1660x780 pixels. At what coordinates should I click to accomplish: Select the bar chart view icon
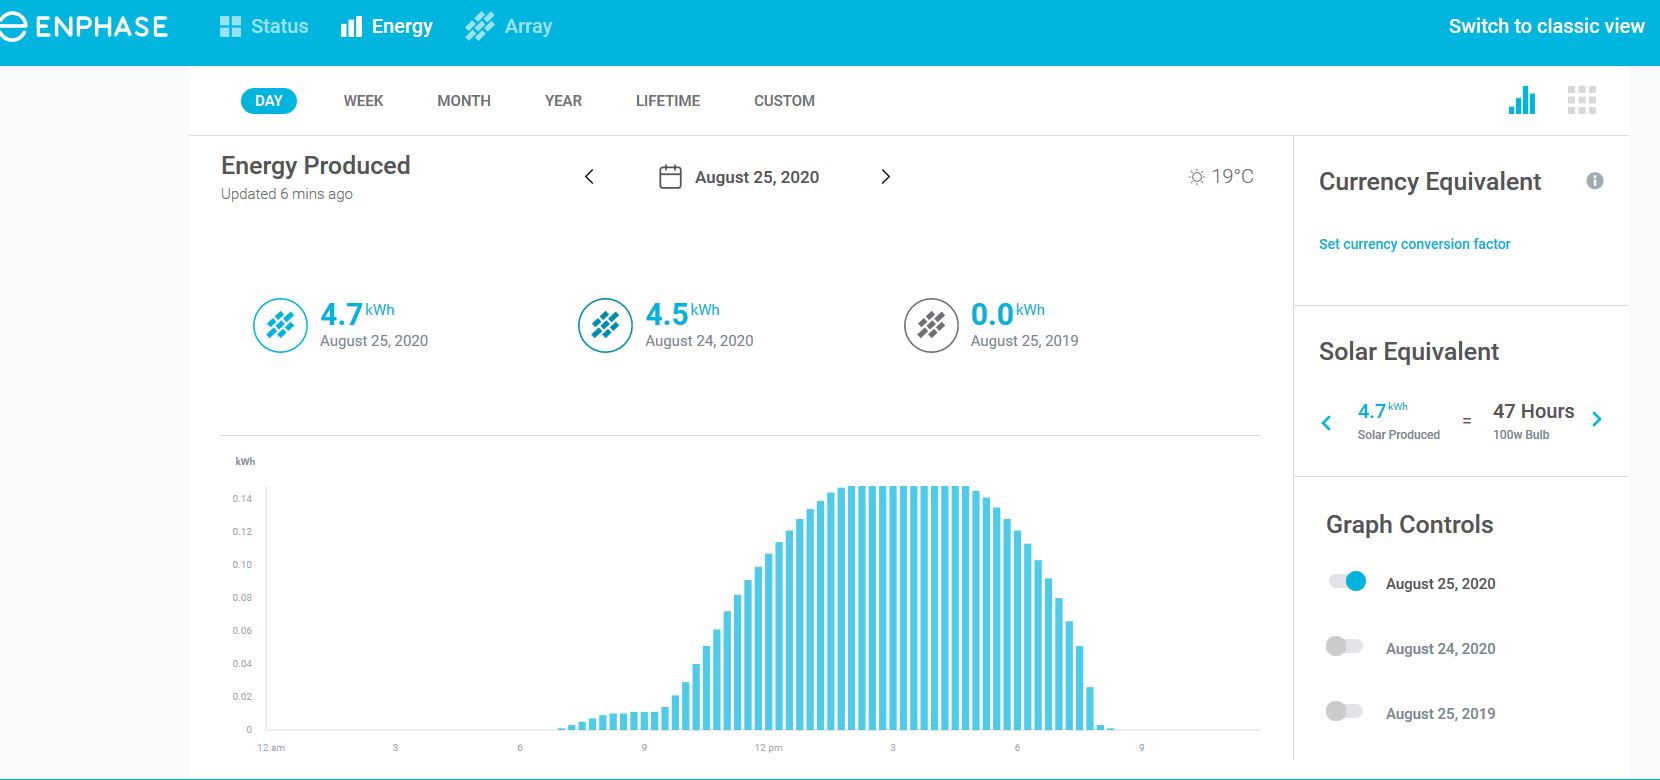1522,100
